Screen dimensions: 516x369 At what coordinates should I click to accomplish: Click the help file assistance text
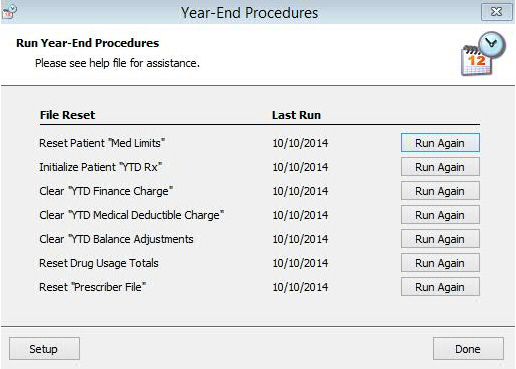pyautogui.click(x=117, y=63)
